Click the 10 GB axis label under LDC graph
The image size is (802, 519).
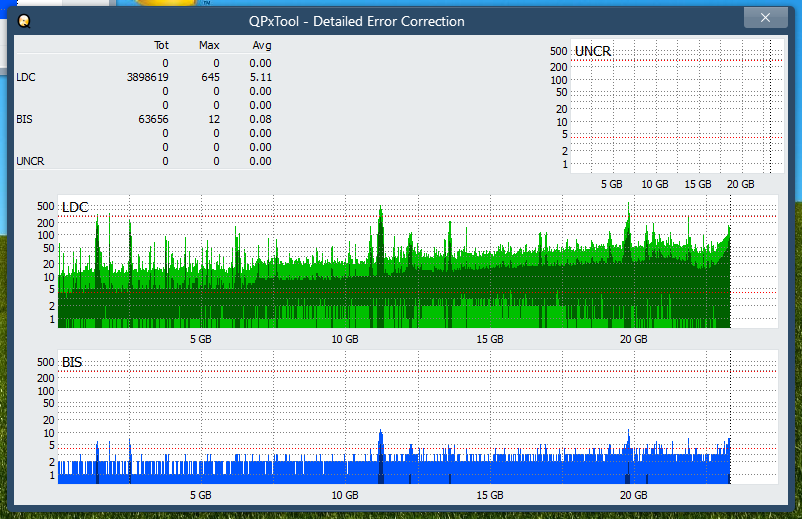(345, 339)
